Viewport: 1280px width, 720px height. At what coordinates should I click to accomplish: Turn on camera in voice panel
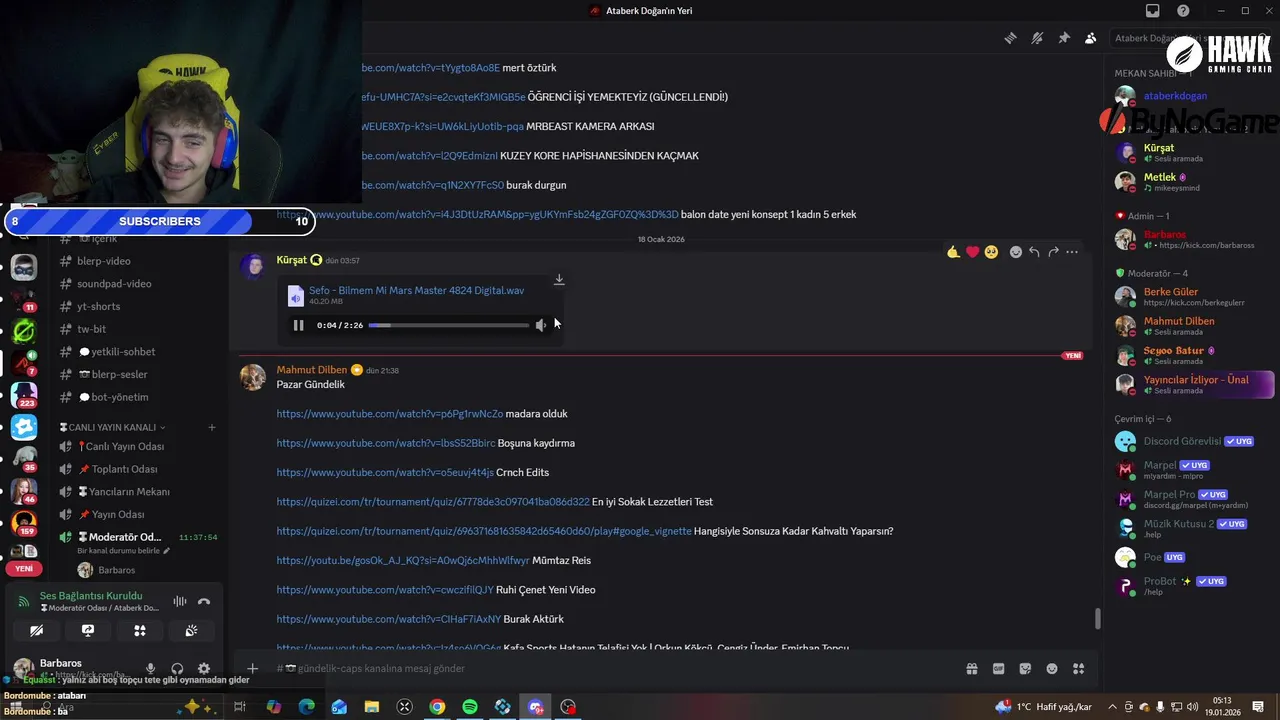click(x=36, y=630)
